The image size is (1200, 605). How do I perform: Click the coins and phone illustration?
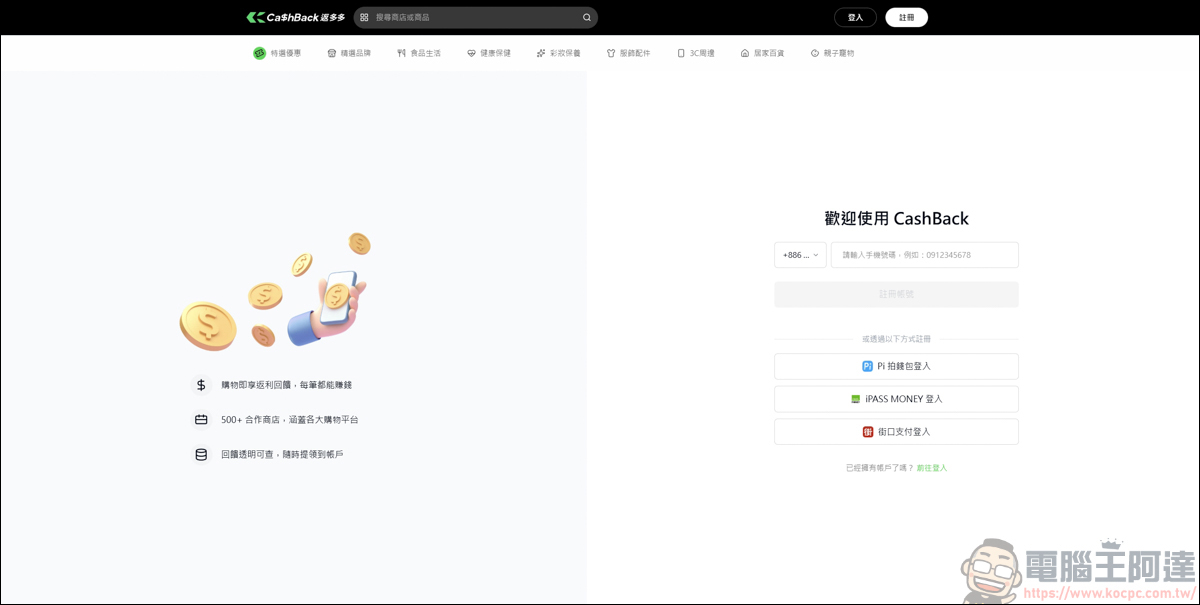[275, 292]
